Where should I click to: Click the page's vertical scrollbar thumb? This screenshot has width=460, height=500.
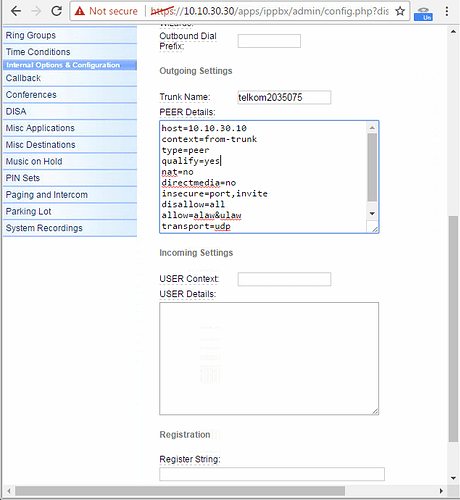pos(453,329)
